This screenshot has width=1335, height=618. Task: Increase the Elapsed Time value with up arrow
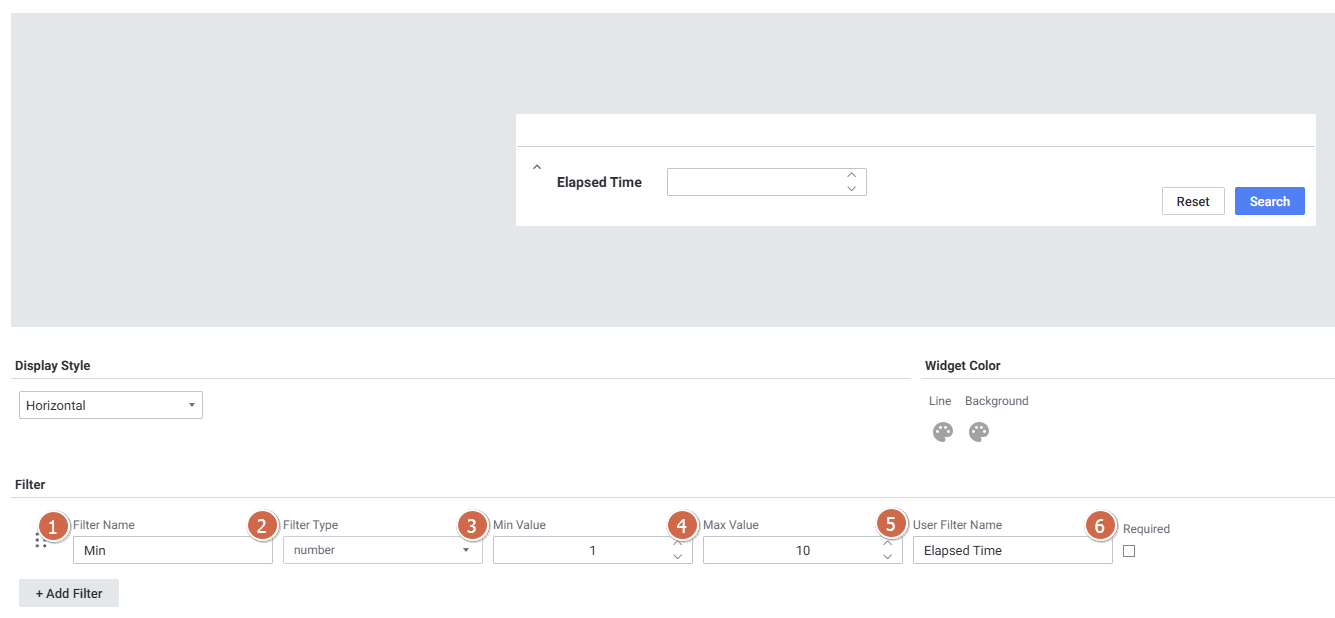pos(851,175)
